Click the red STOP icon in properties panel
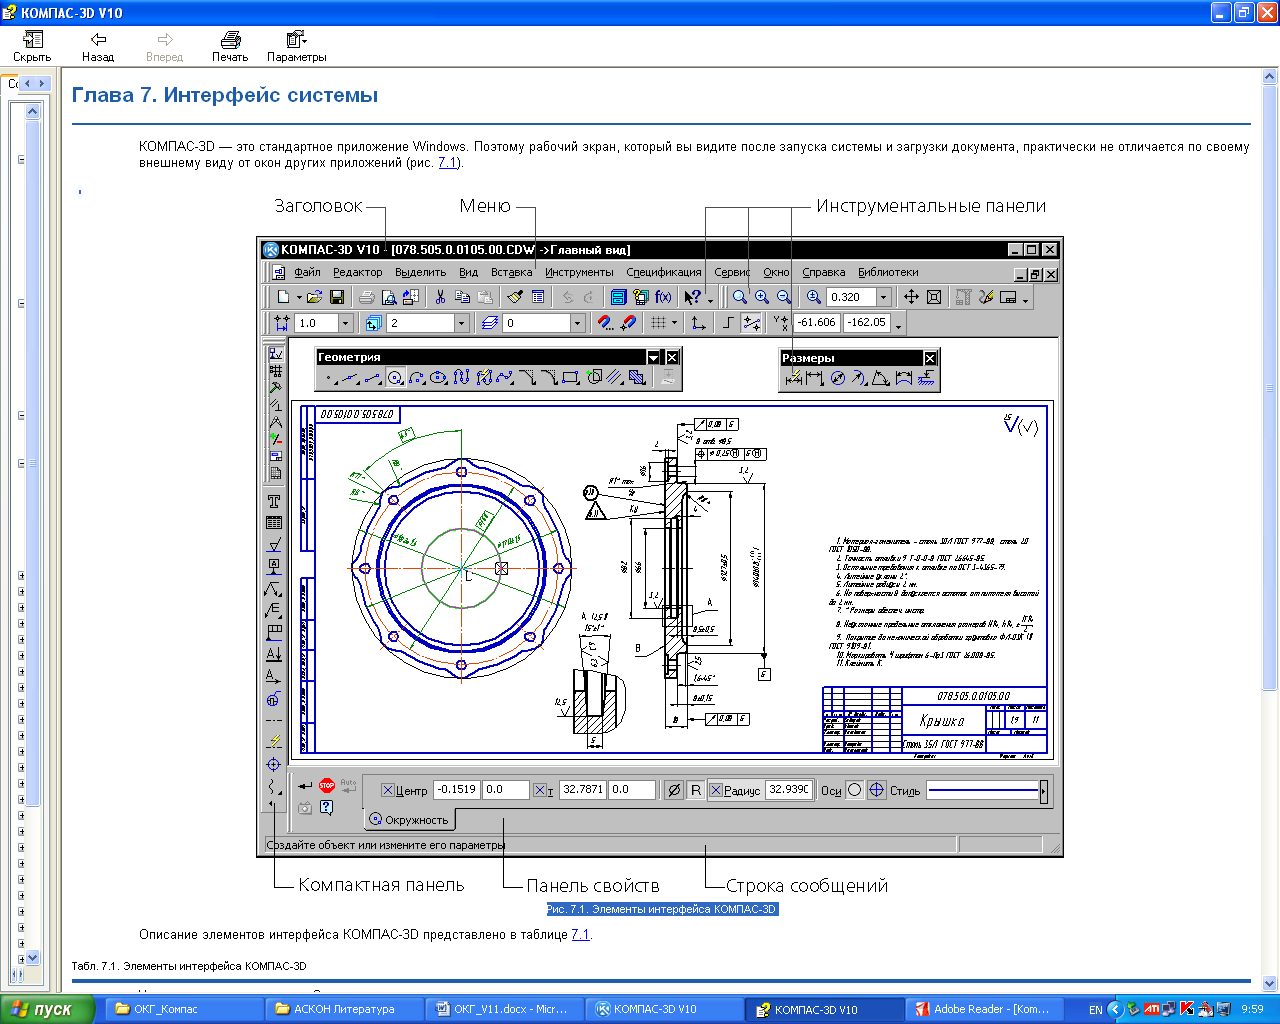 (x=327, y=786)
